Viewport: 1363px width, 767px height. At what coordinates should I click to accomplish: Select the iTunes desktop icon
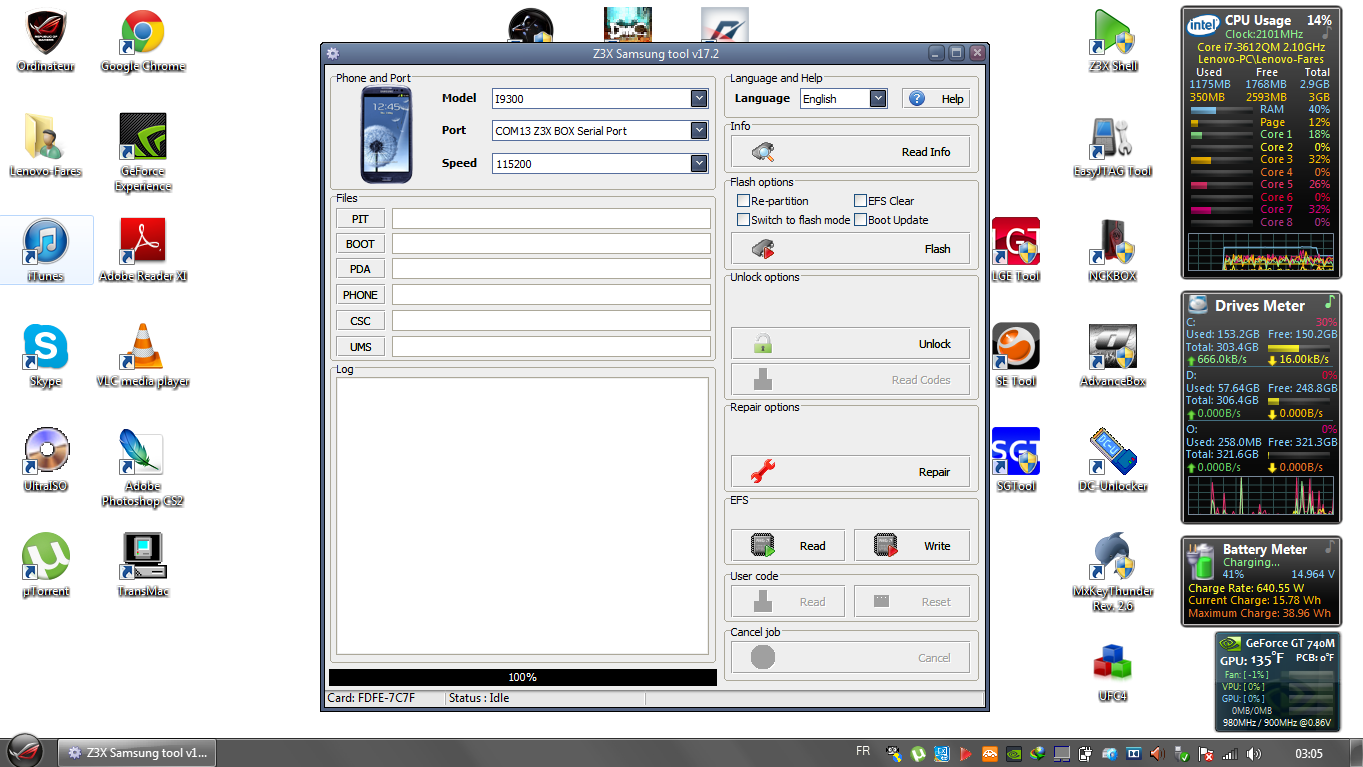click(x=46, y=251)
